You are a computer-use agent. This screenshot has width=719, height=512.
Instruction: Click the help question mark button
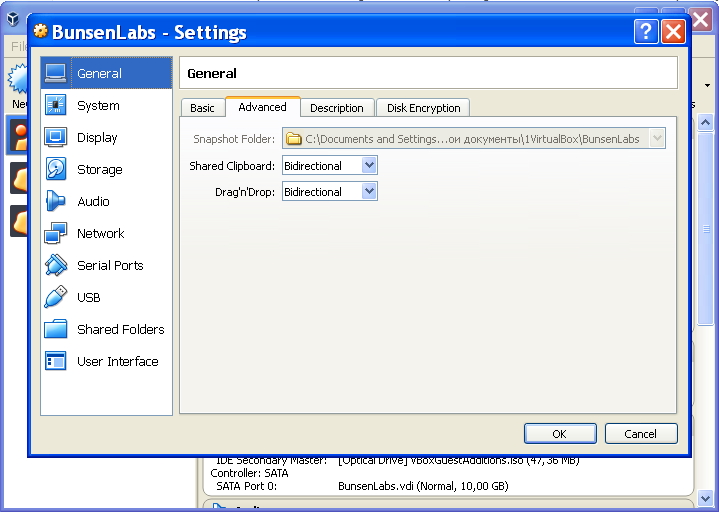click(646, 32)
